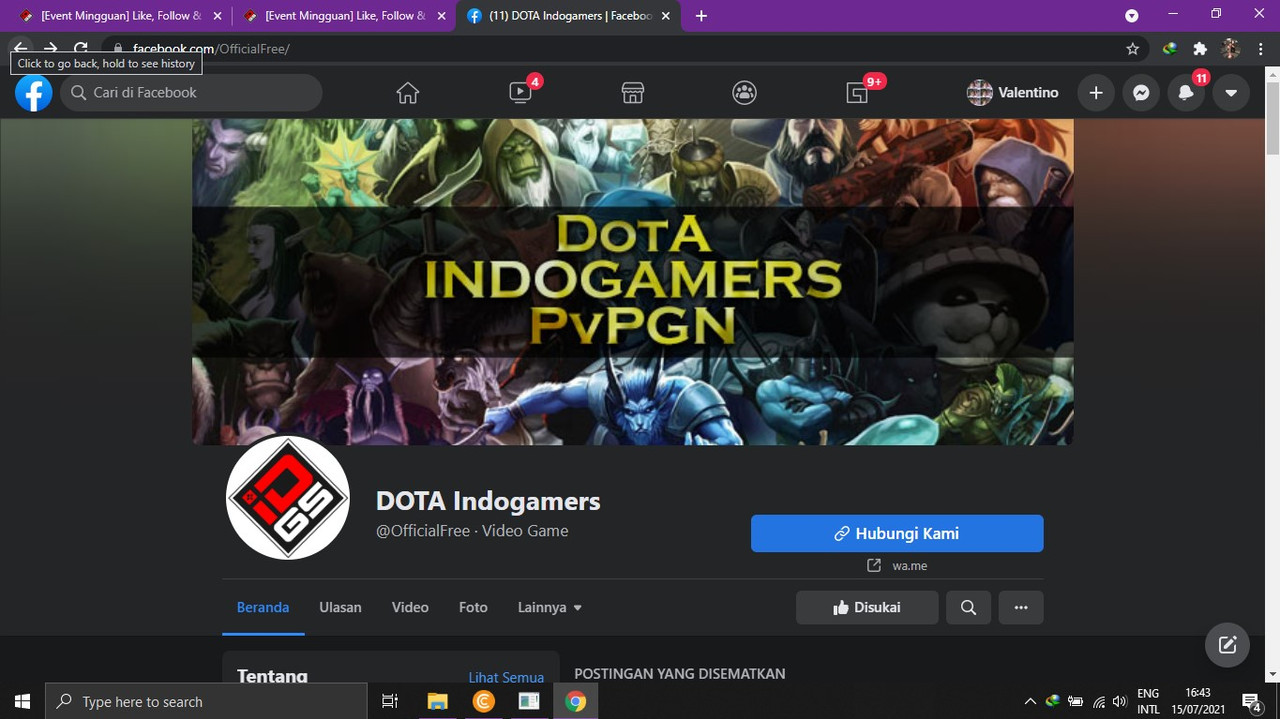The image size is (1280, 719).
Task: Click the browser forward arrow
Action: tap(51, 48)
